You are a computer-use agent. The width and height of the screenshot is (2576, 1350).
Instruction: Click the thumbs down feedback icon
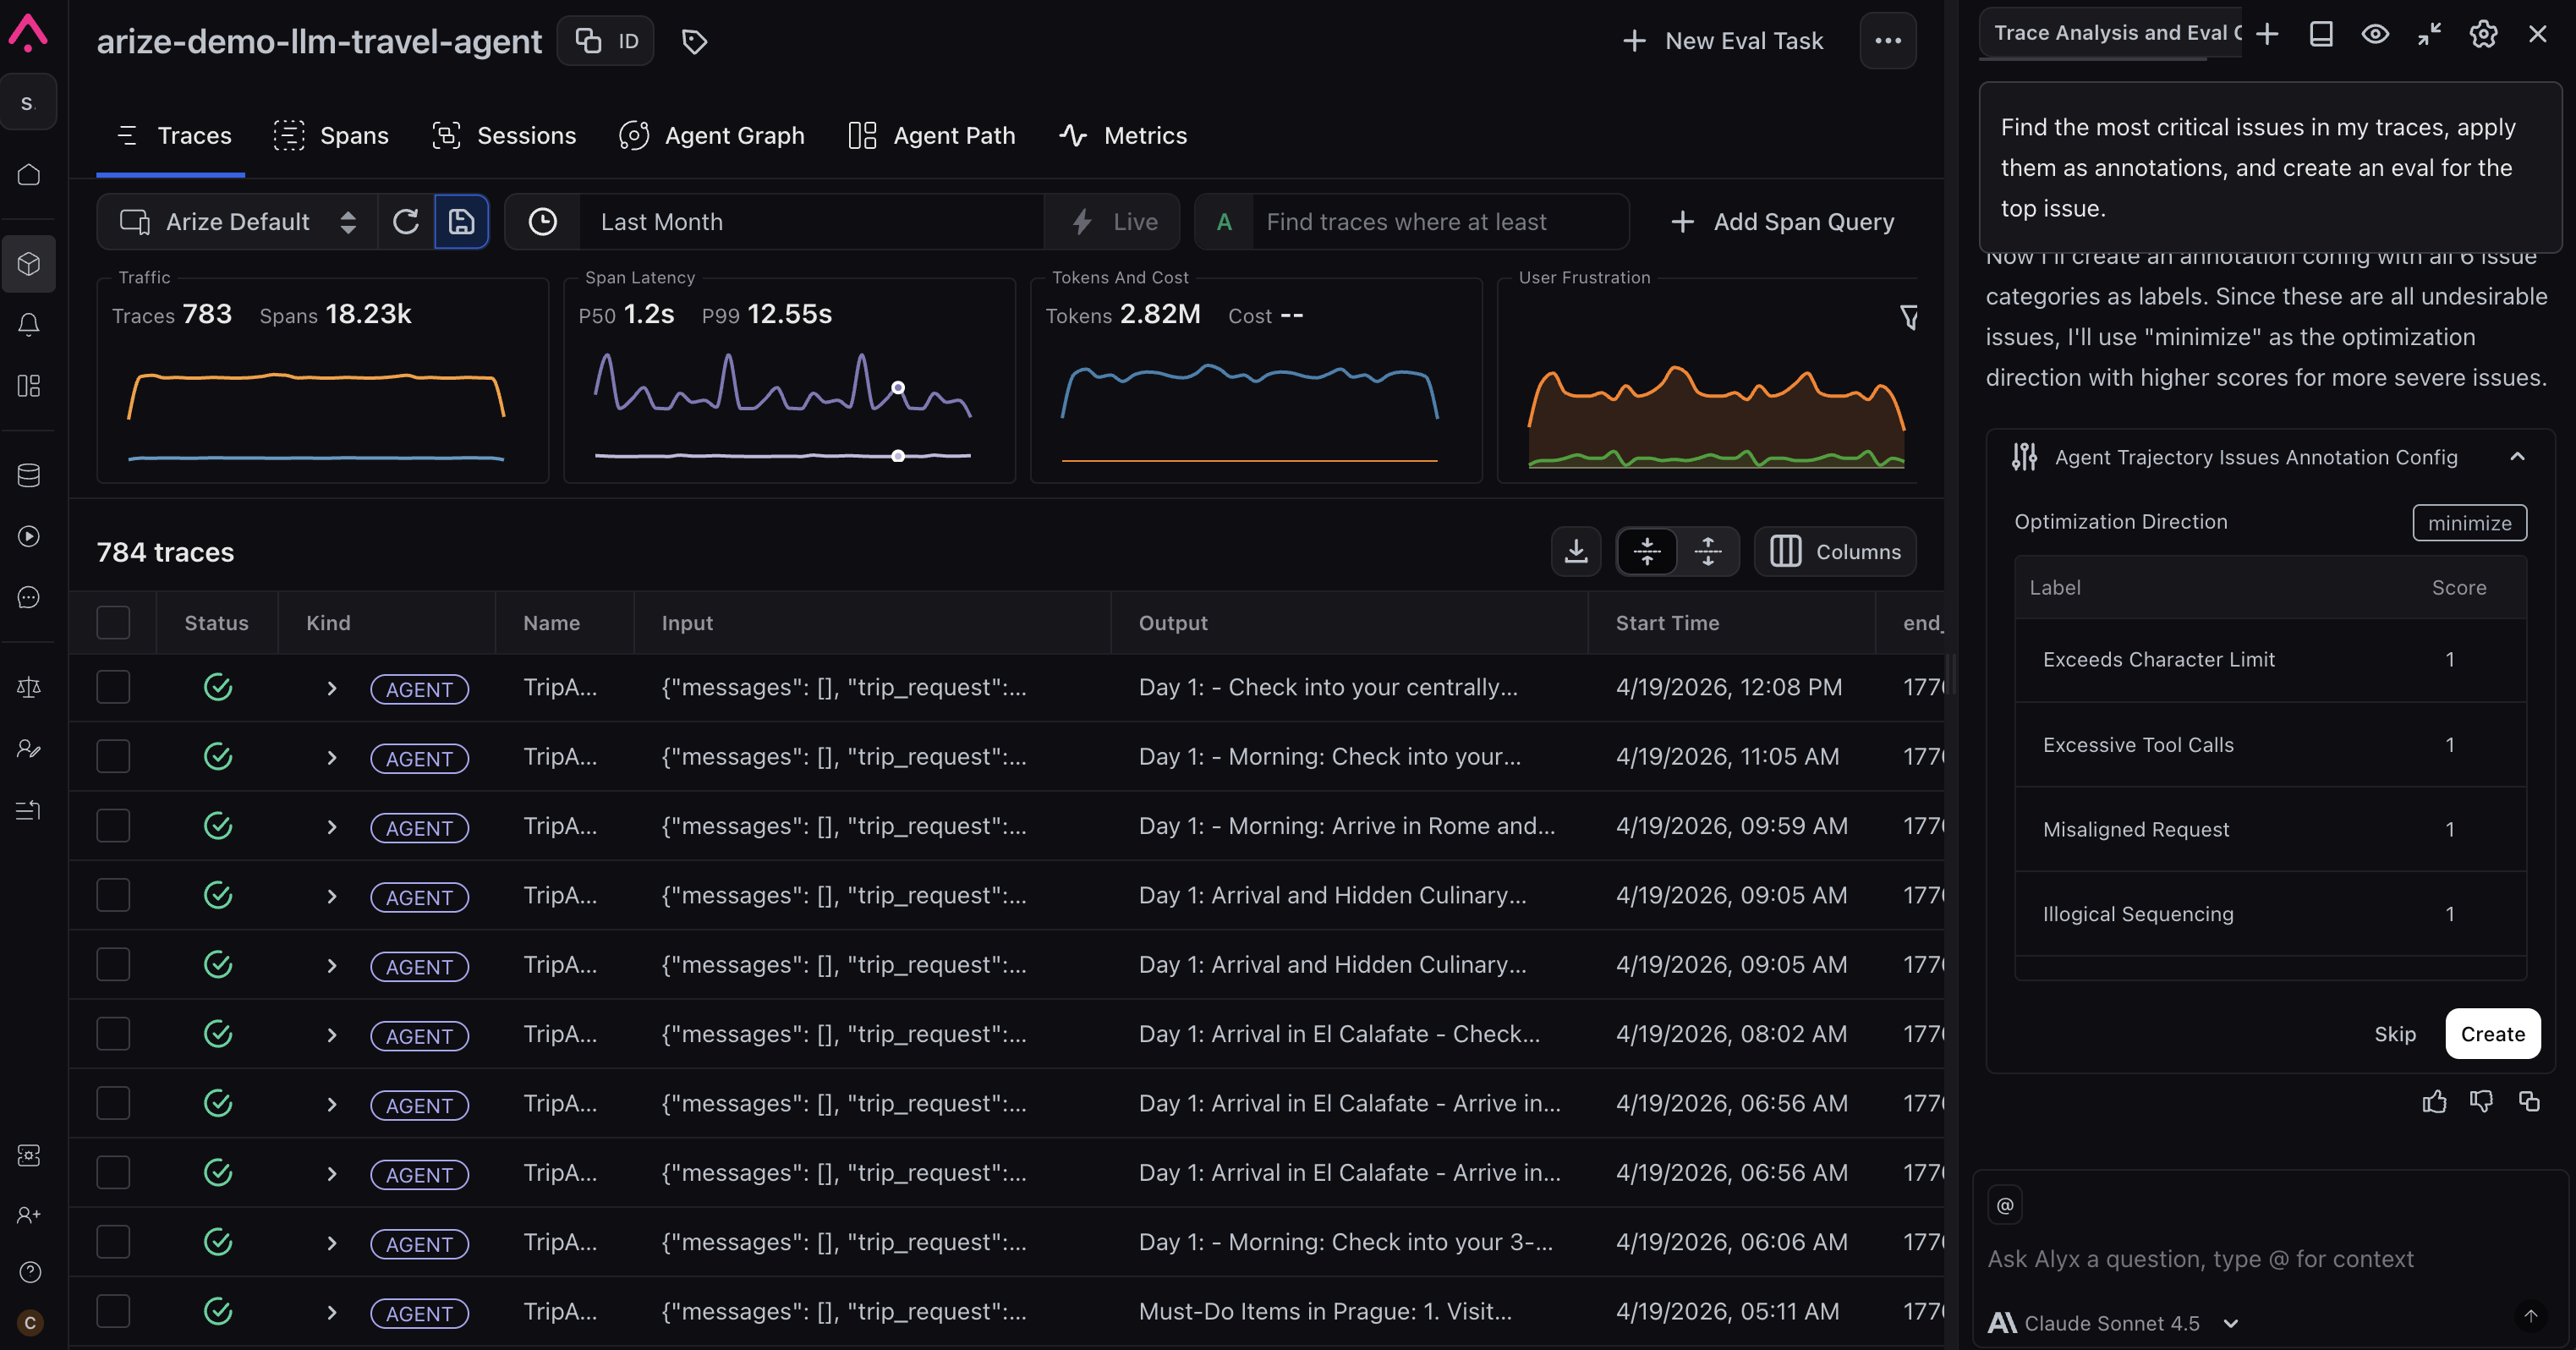click(2481, 1101)
